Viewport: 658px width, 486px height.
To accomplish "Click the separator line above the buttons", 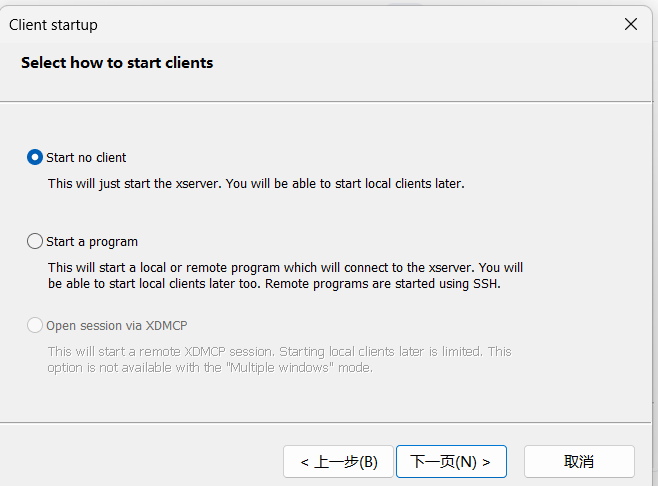I will 329,422.
